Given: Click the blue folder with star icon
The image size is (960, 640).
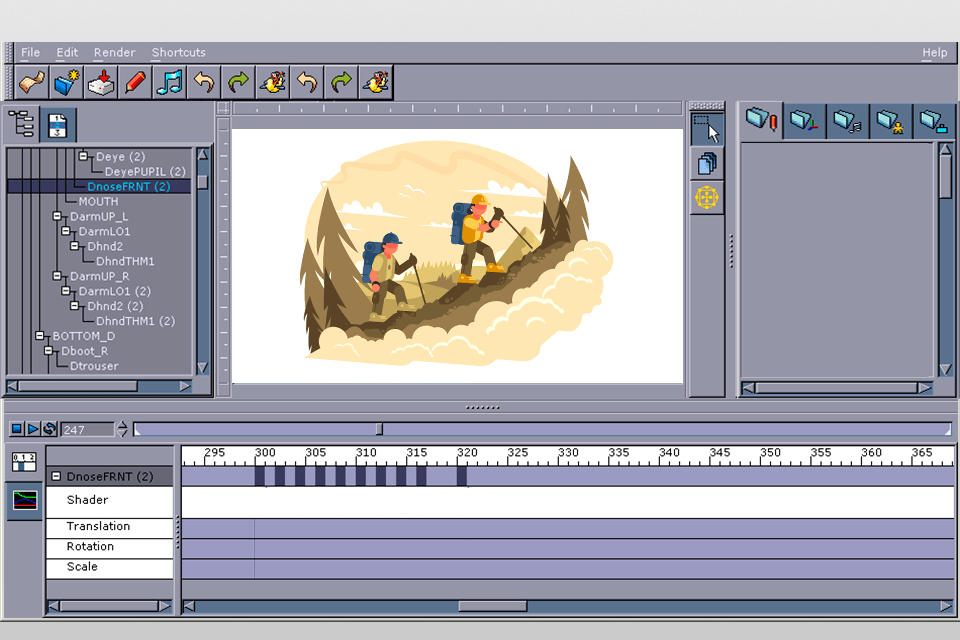Looking at the screenshot, I should 66,82.
